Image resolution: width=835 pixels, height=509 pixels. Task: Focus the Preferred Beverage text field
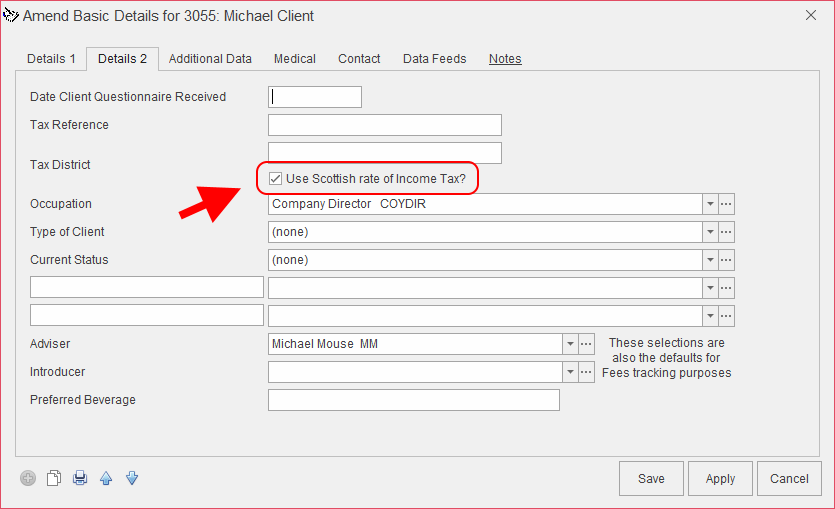414,400
